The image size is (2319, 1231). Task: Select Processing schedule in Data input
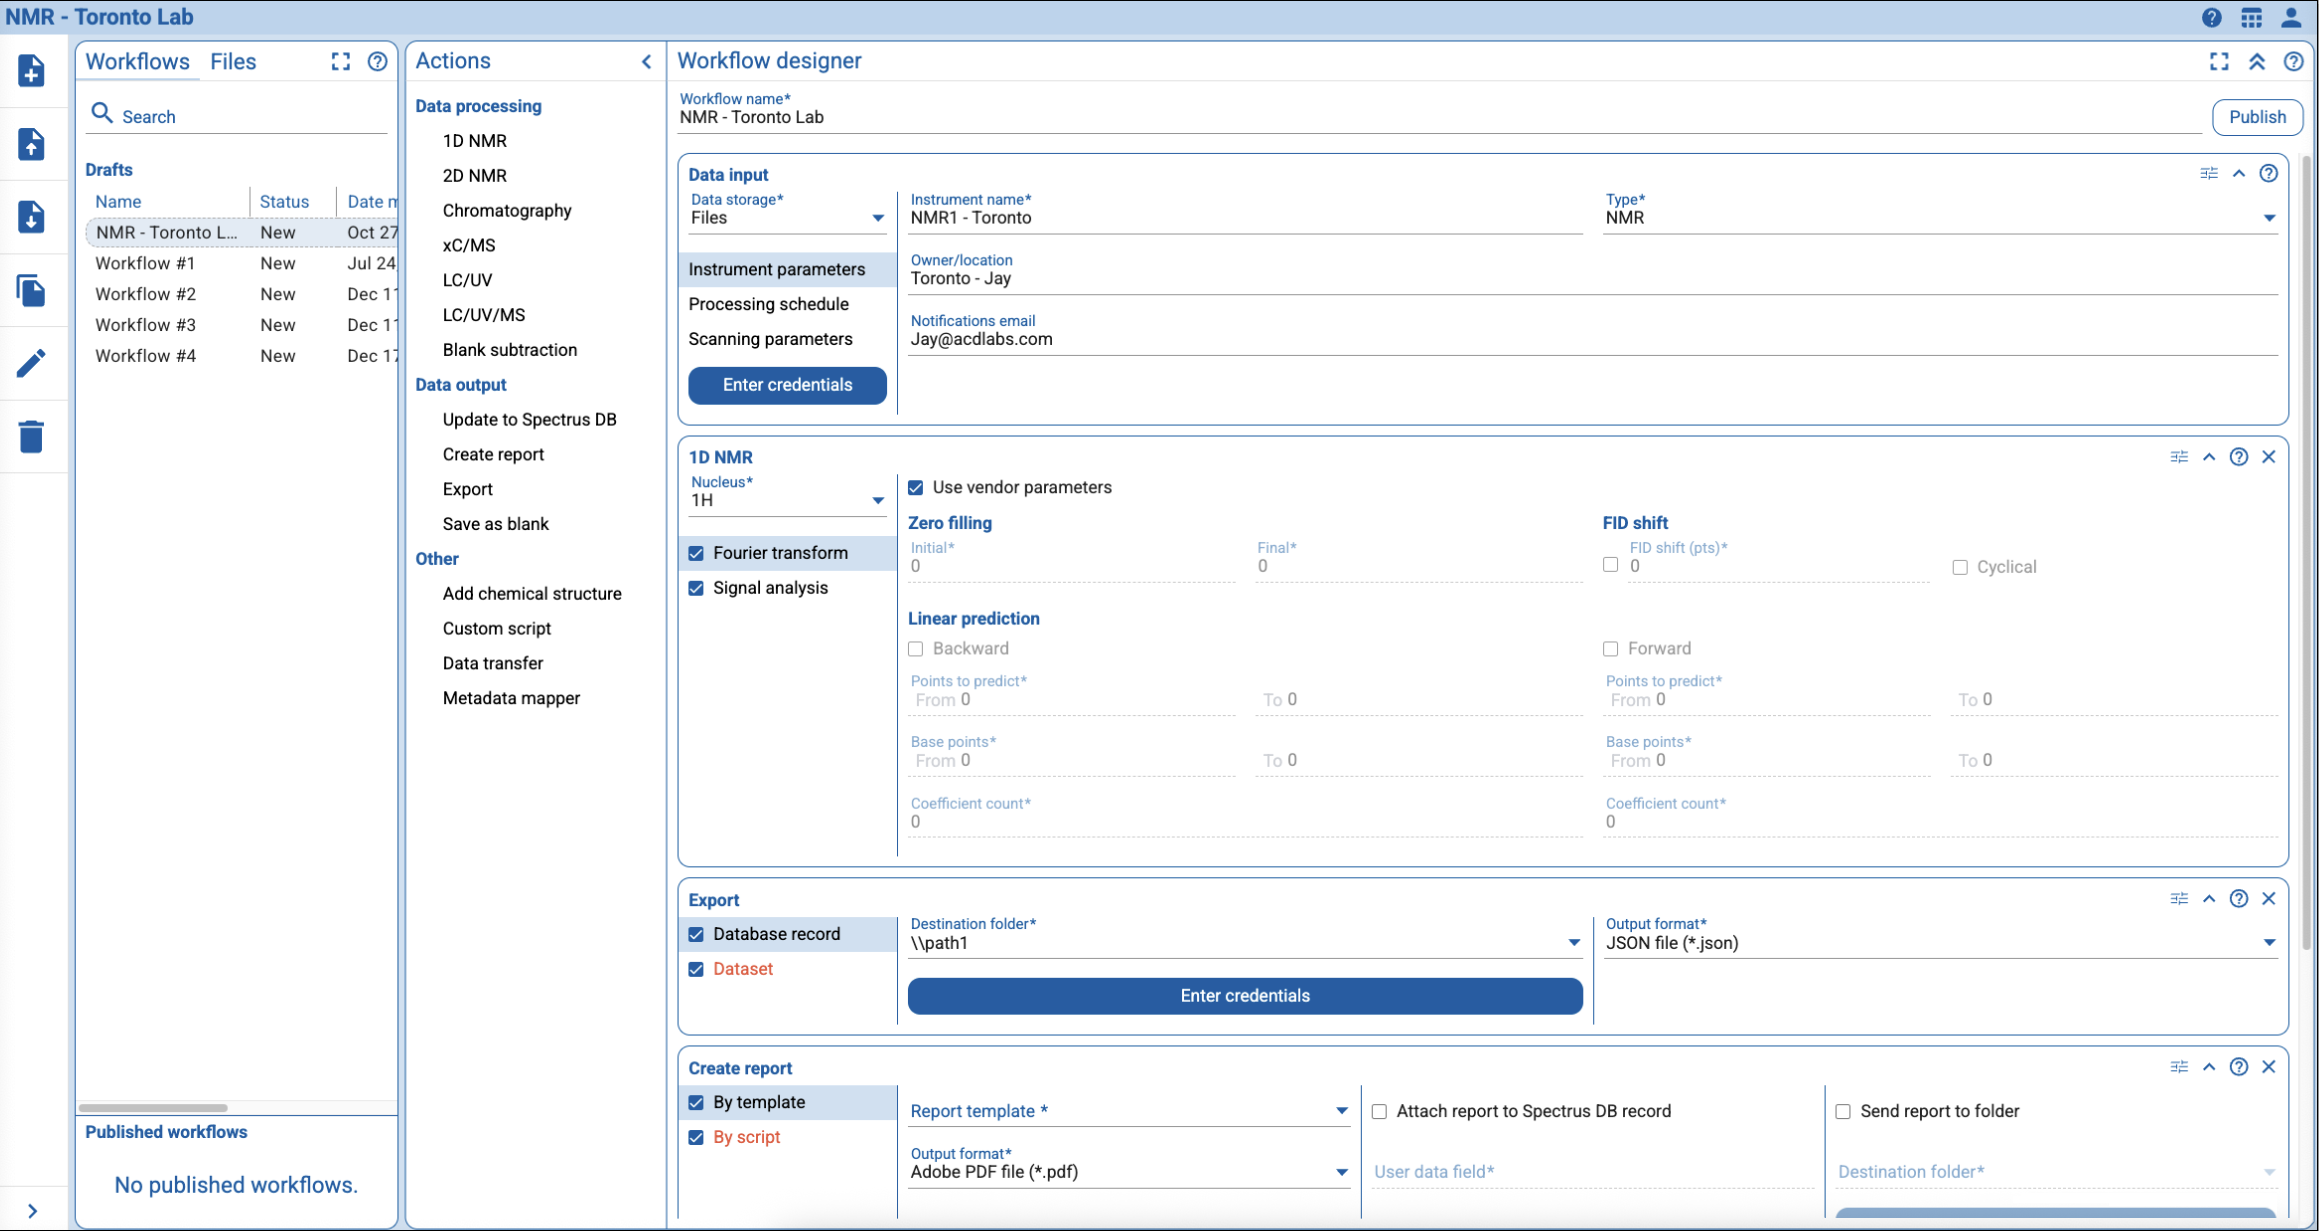(x=768, y=304)
